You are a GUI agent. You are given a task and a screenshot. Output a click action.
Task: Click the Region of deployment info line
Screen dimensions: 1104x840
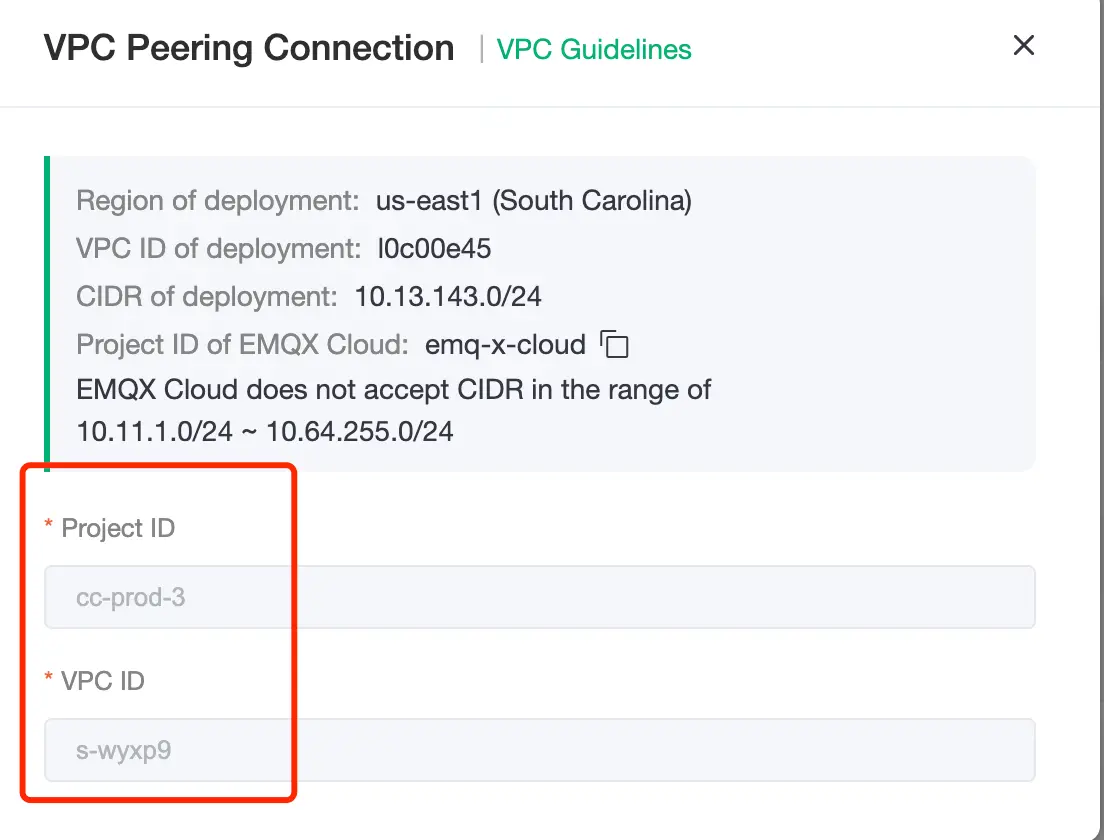tap(384, 201)
